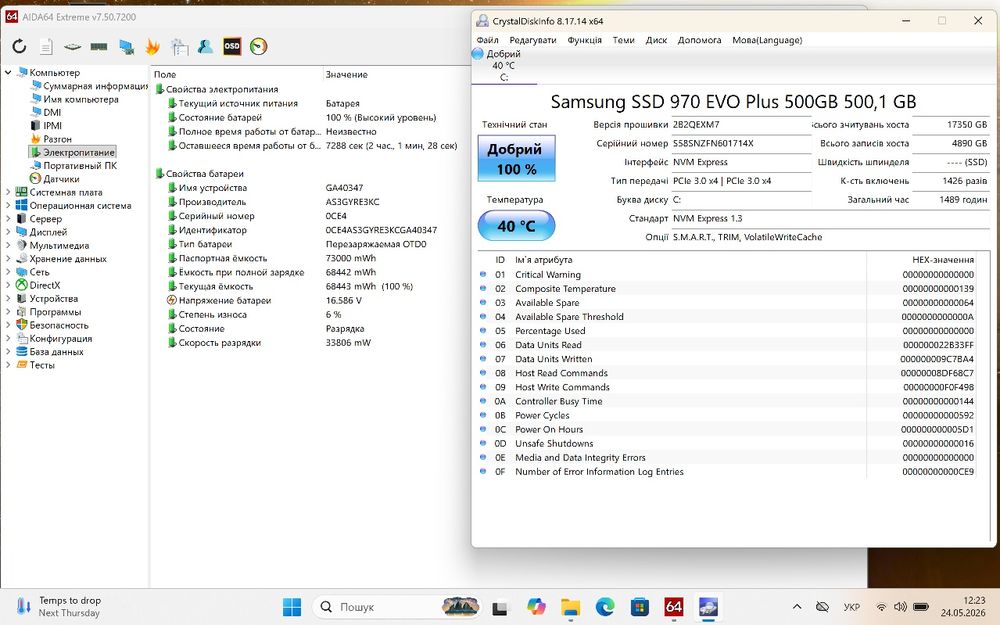Click the firmware version field 2B2QEXM7

pos(741,124)
